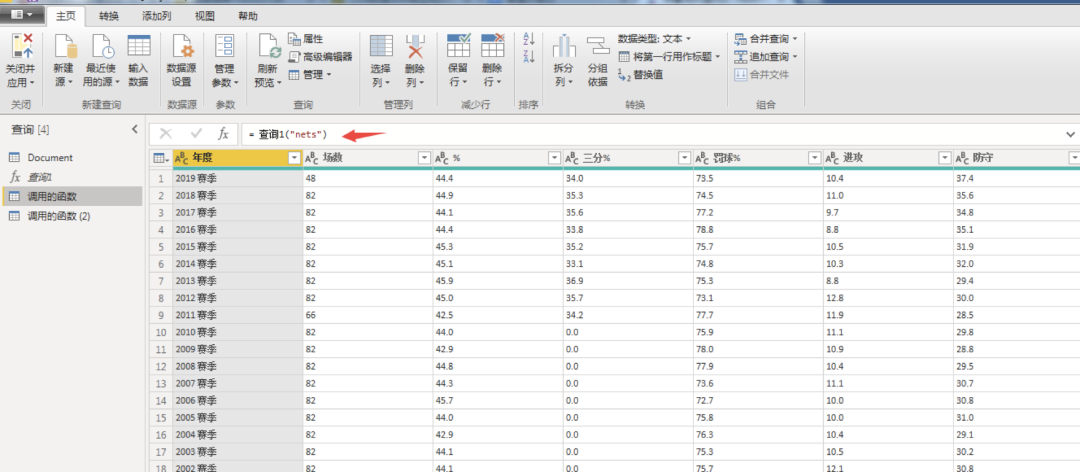The height and width of the screenshot is (472, 1080).
Task: Open filter dropdown for % column
Action: (554, 158)
